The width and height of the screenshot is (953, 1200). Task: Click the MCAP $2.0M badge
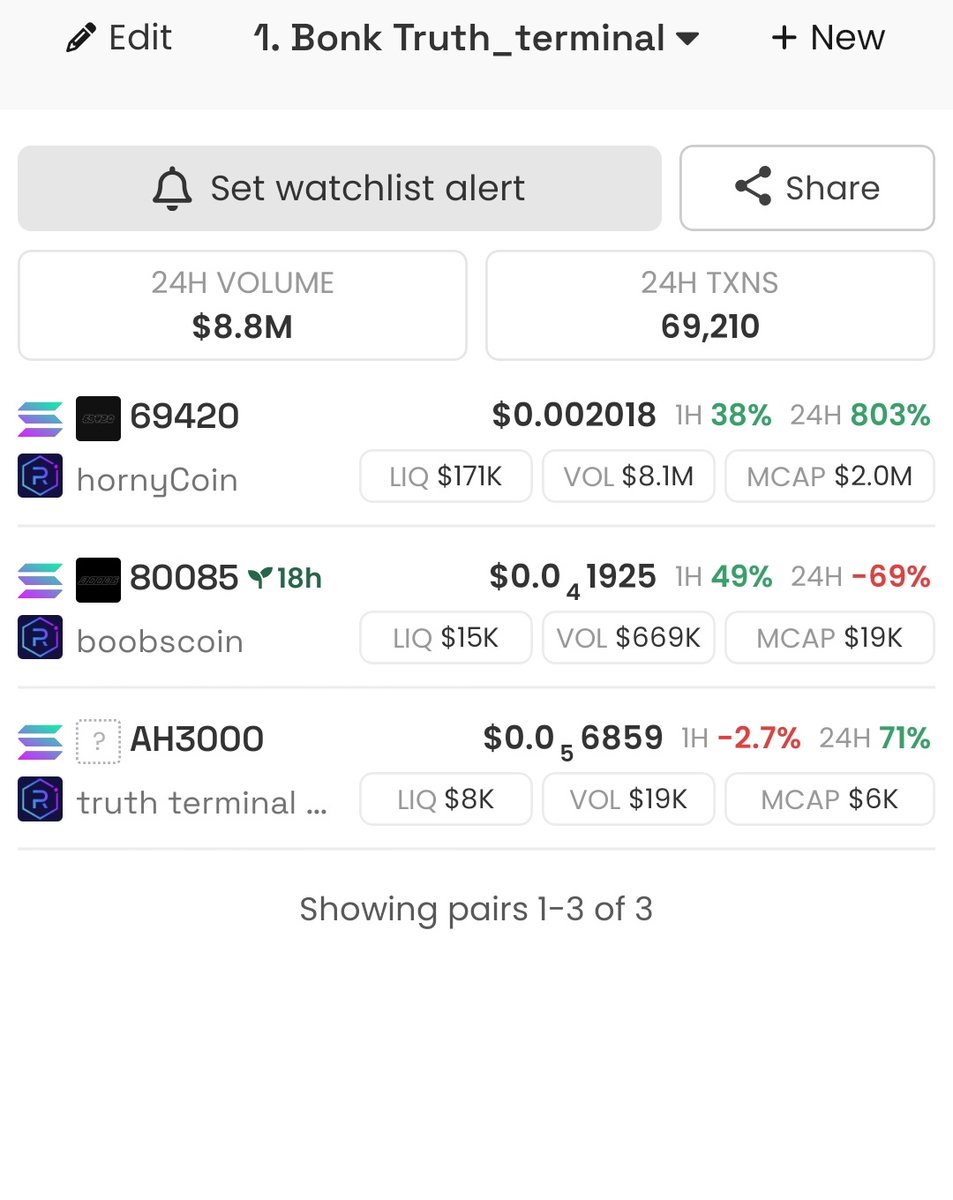click(830, 476)
